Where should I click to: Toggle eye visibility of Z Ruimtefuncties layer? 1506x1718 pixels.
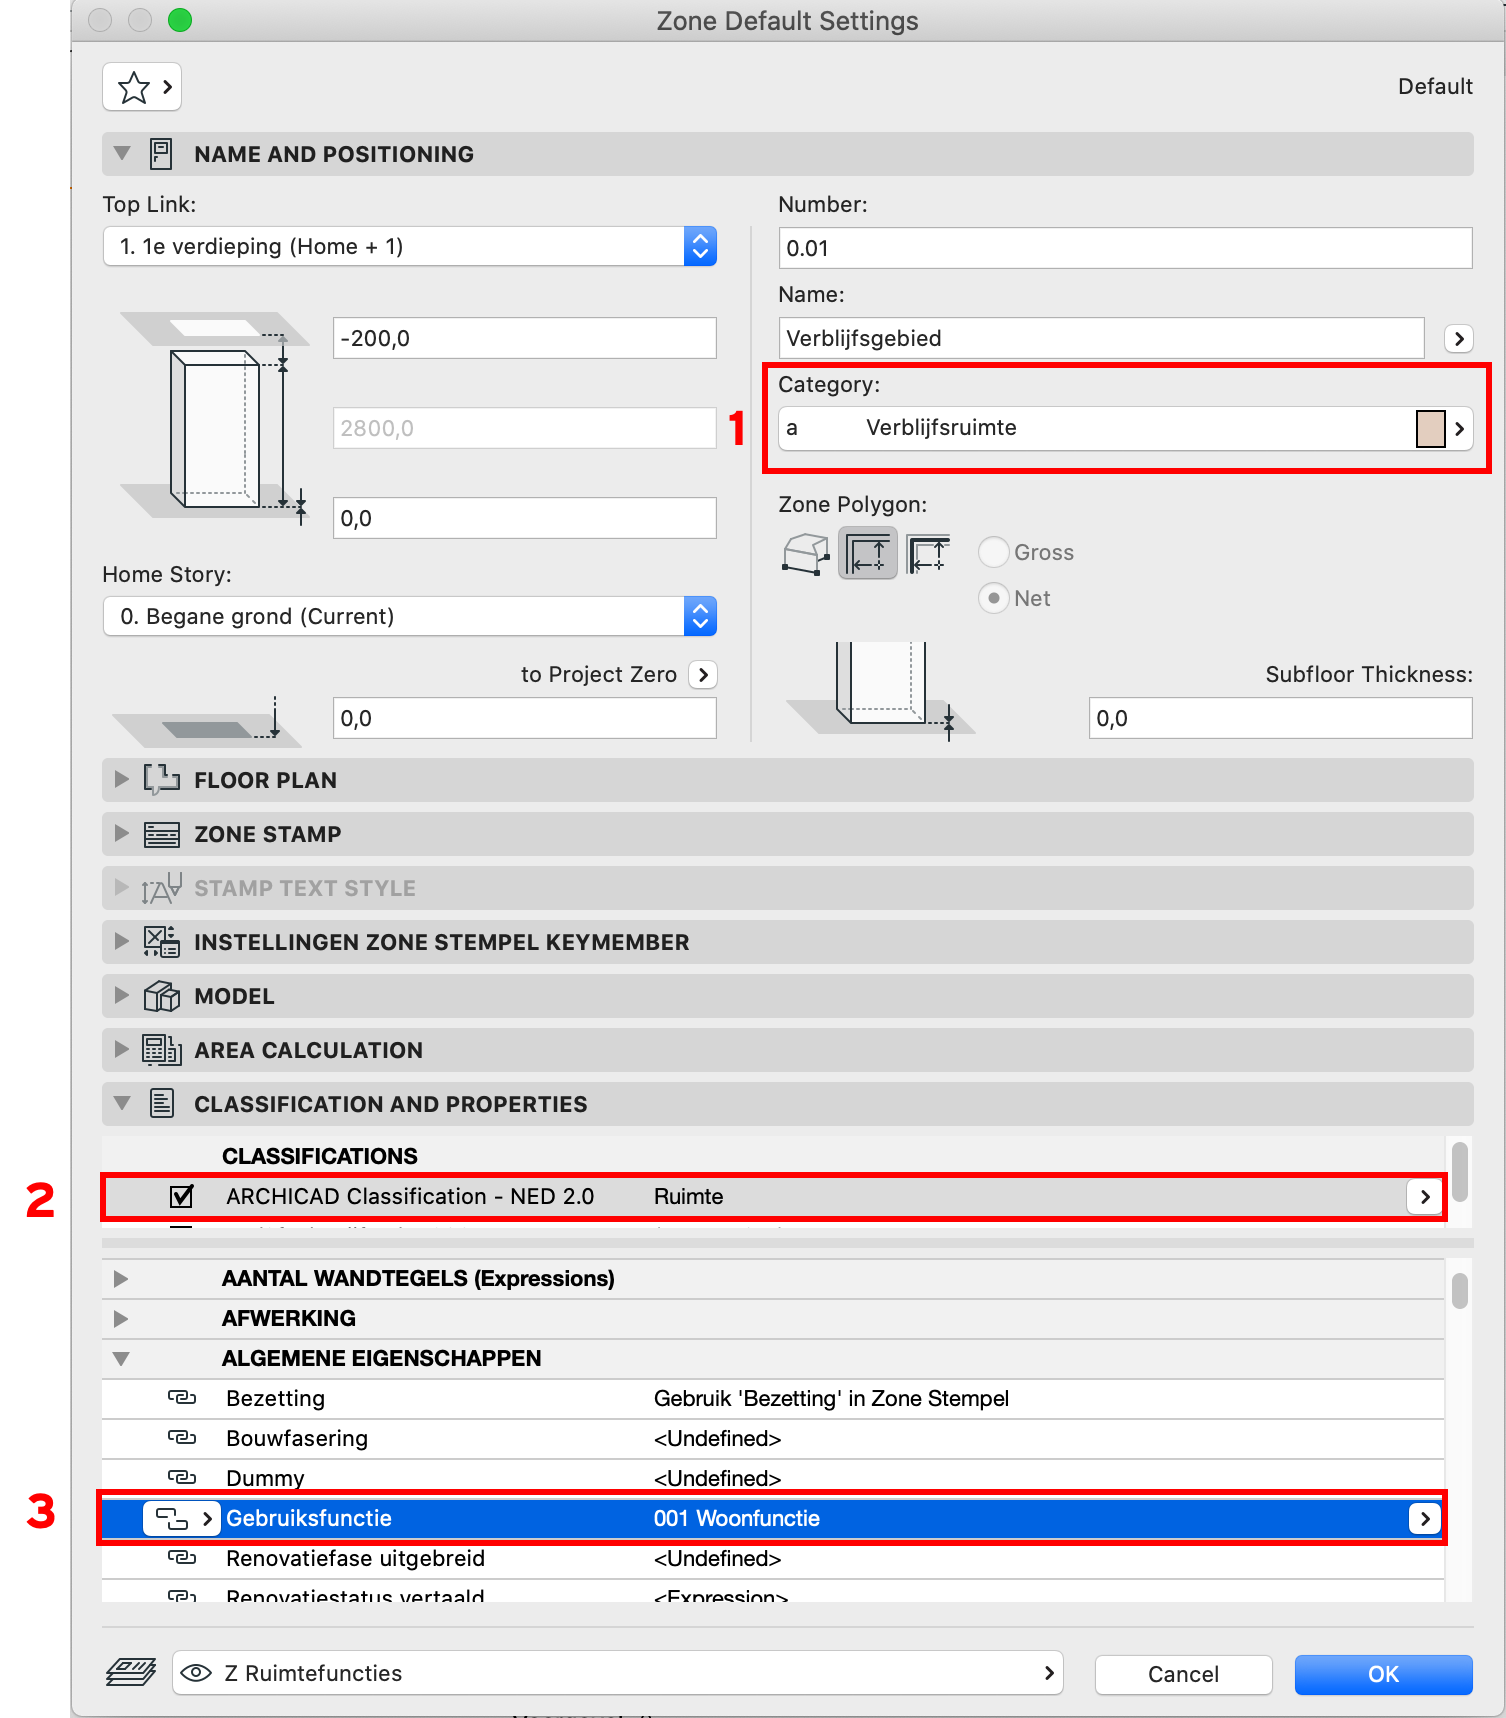coord(196,1673)
